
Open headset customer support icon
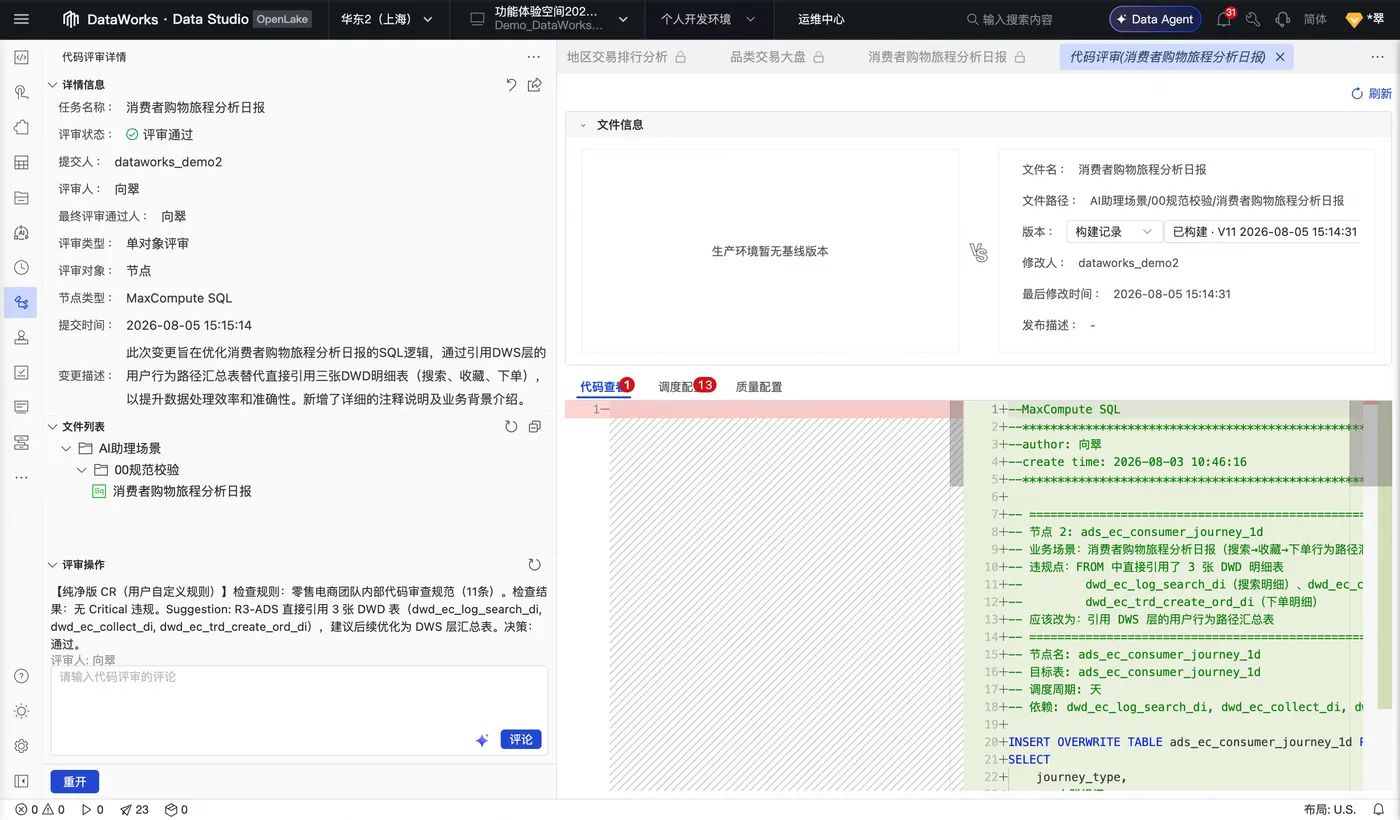(1282, 19)
